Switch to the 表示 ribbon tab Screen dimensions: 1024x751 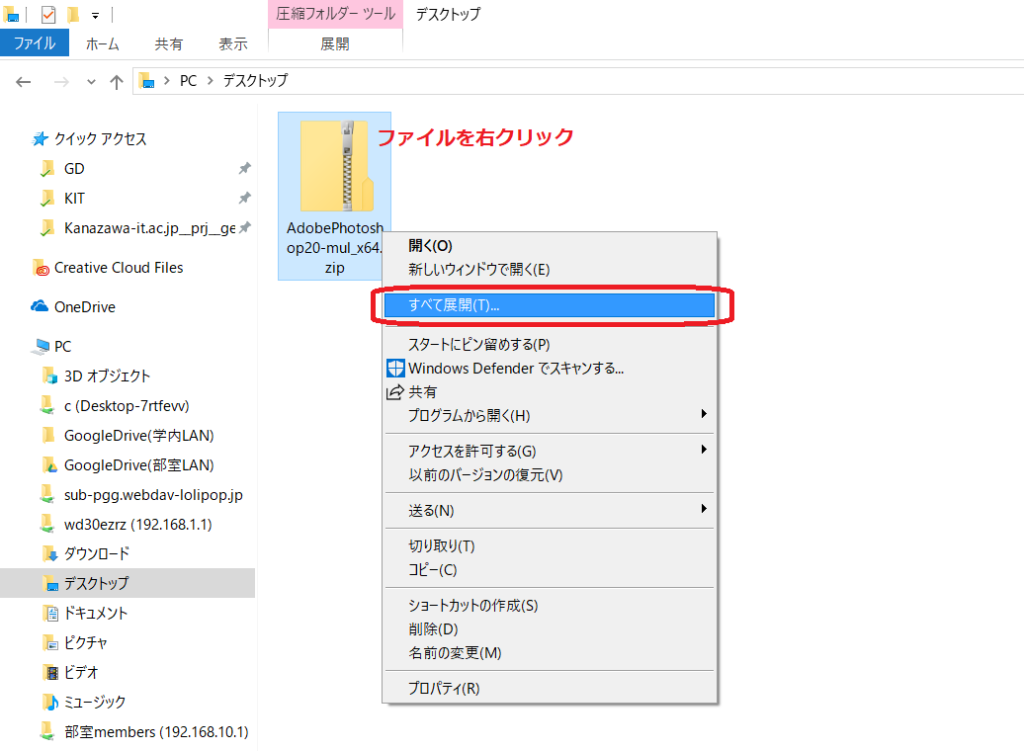point(233,44)
